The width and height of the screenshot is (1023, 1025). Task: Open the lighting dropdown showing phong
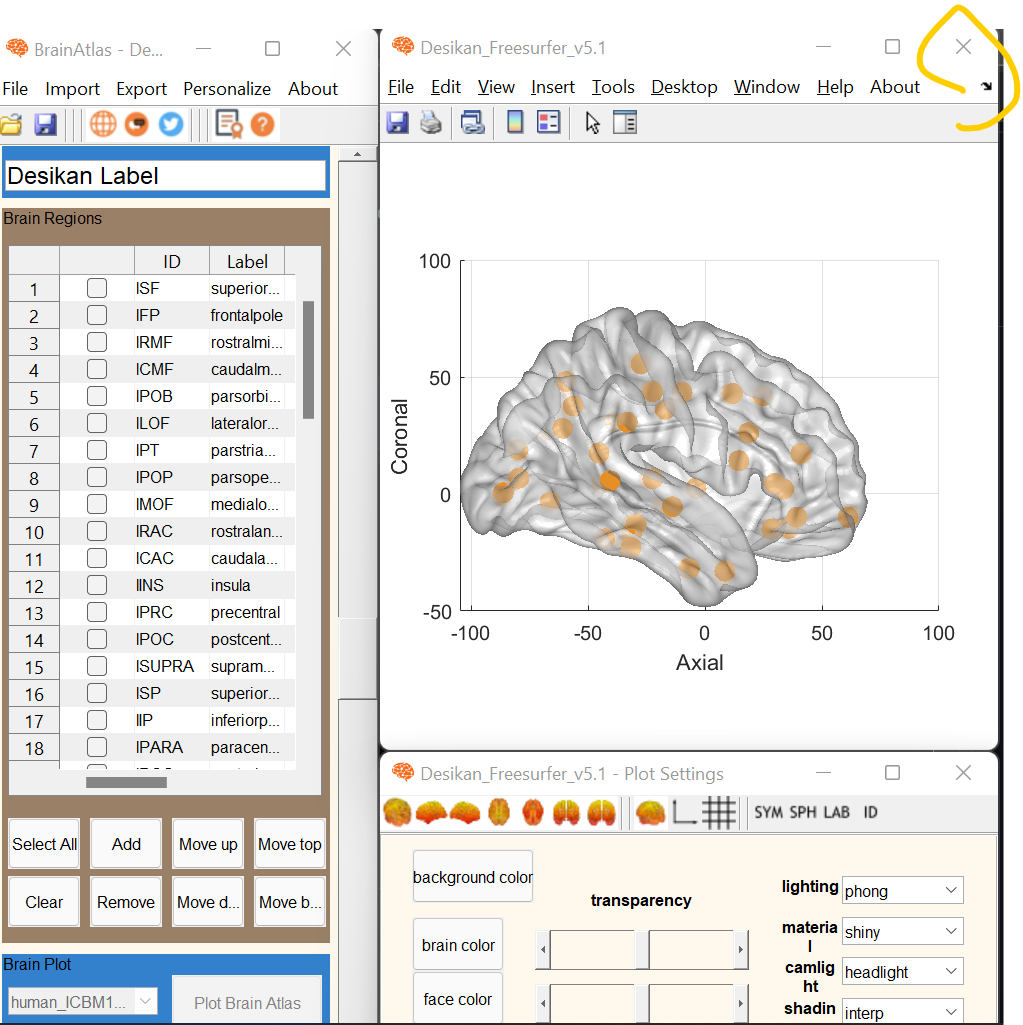point(901,890)
